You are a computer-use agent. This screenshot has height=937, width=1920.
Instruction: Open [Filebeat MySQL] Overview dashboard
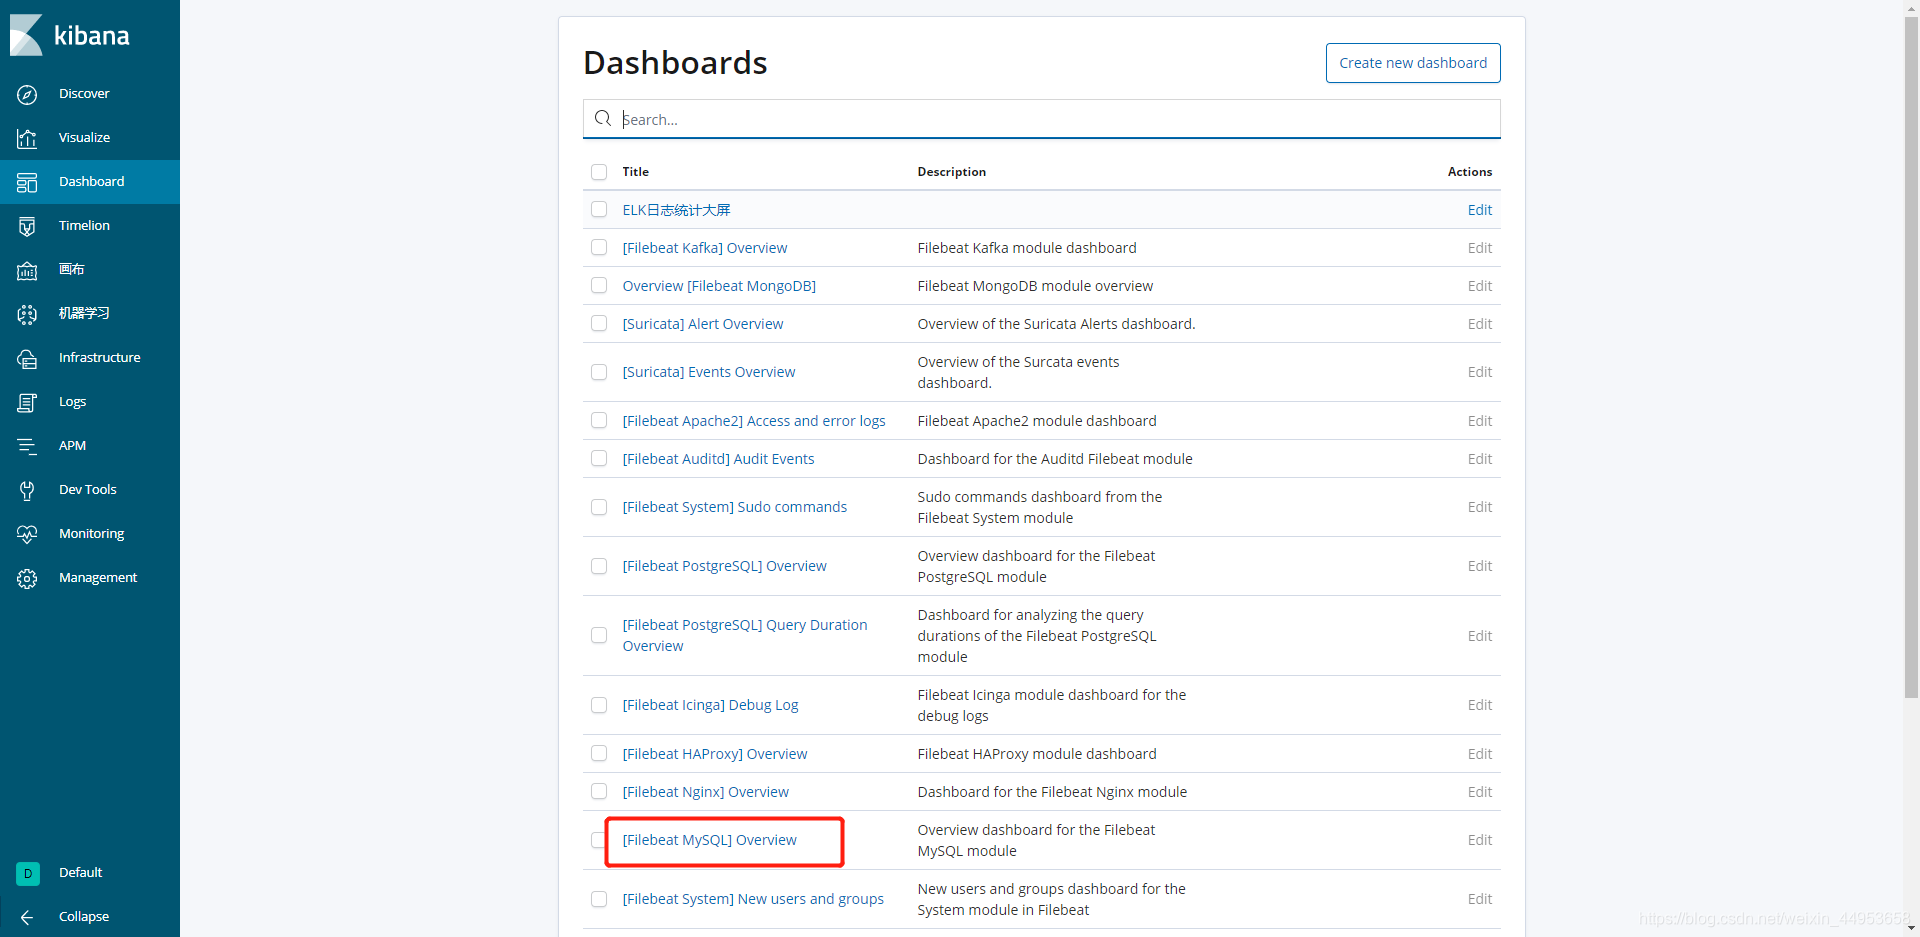(709, 840)
